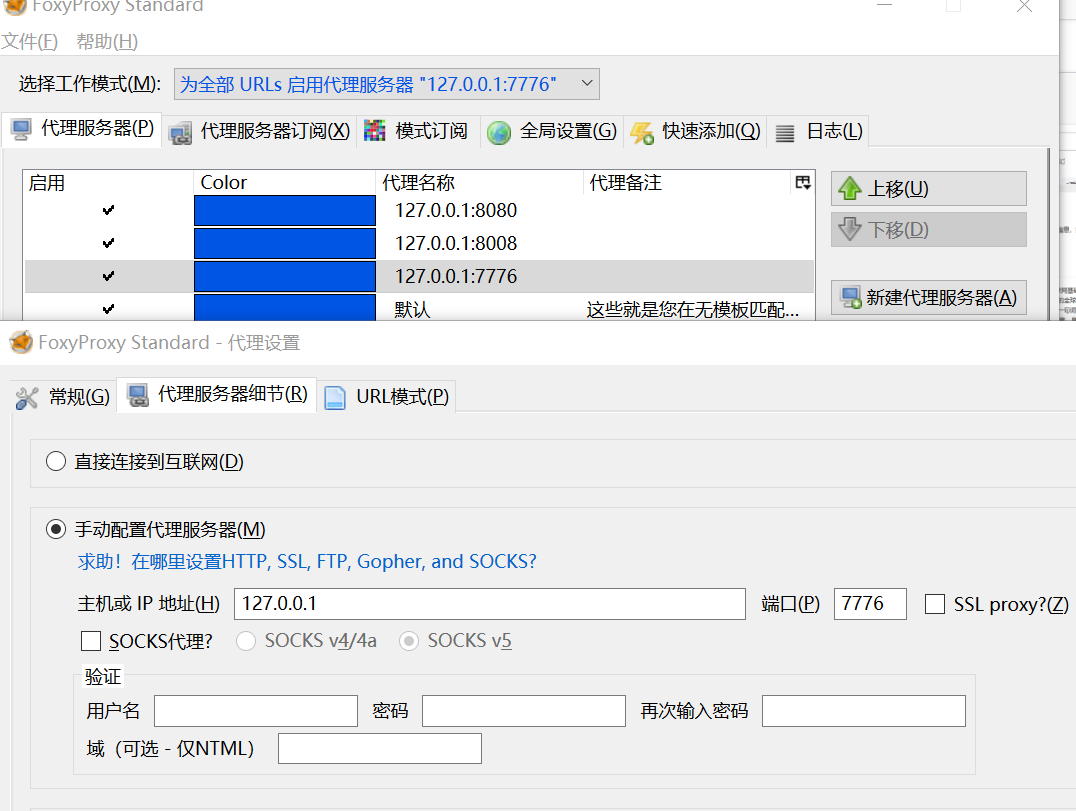
Task: Click the 下移(D) move down button
Action: (x=928, y=229)
